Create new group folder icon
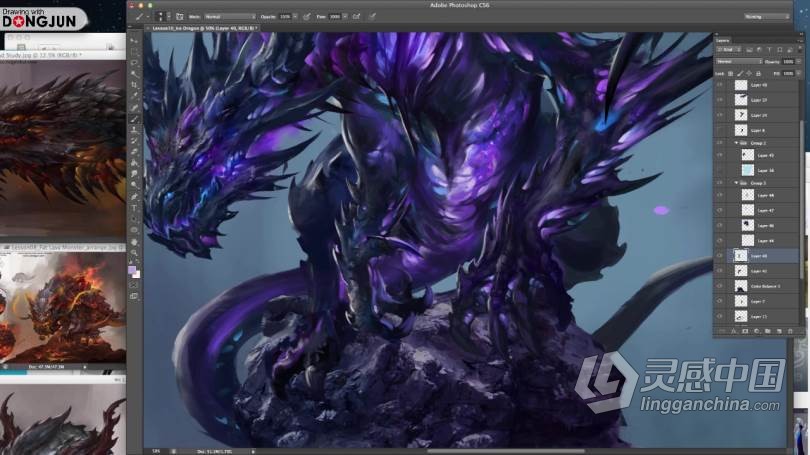Screen dimensions: 810x455 tap(768, 331)
